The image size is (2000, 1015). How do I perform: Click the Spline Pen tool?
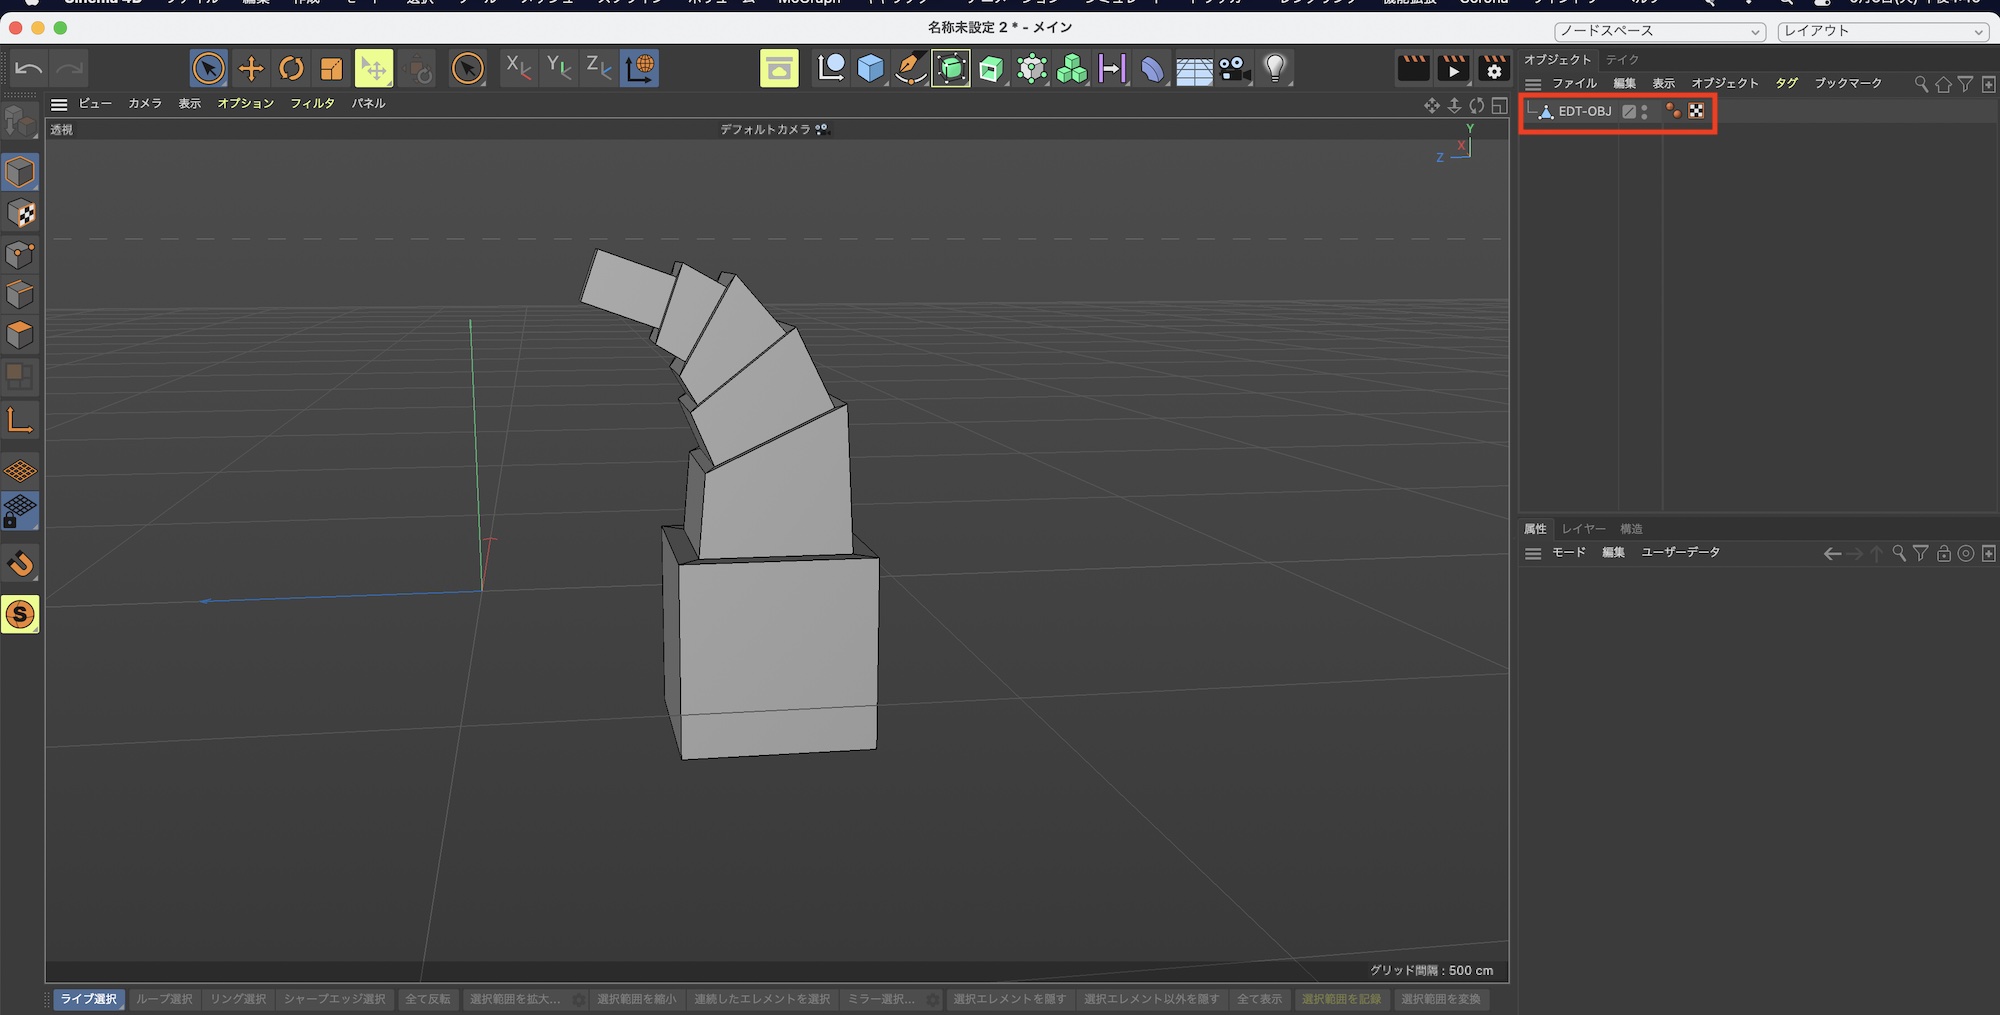click(910, 68)
